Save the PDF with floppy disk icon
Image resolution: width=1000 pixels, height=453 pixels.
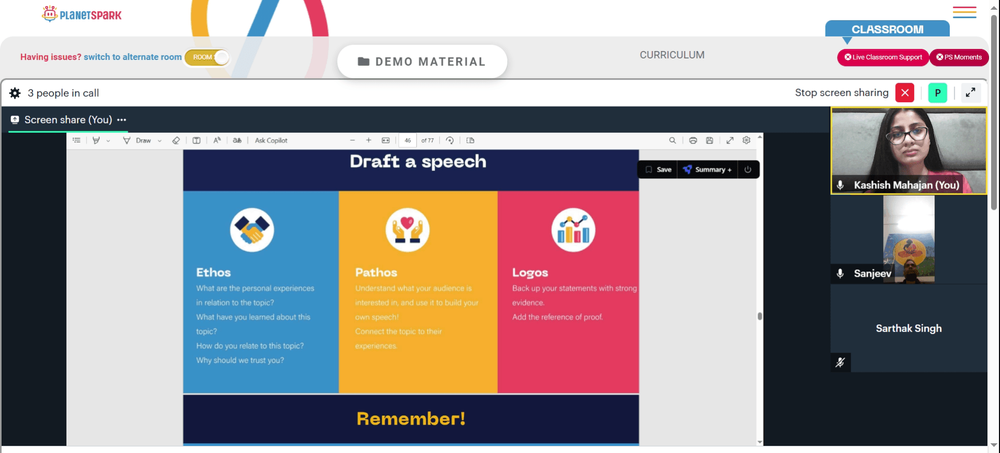(x=709, y=140)
